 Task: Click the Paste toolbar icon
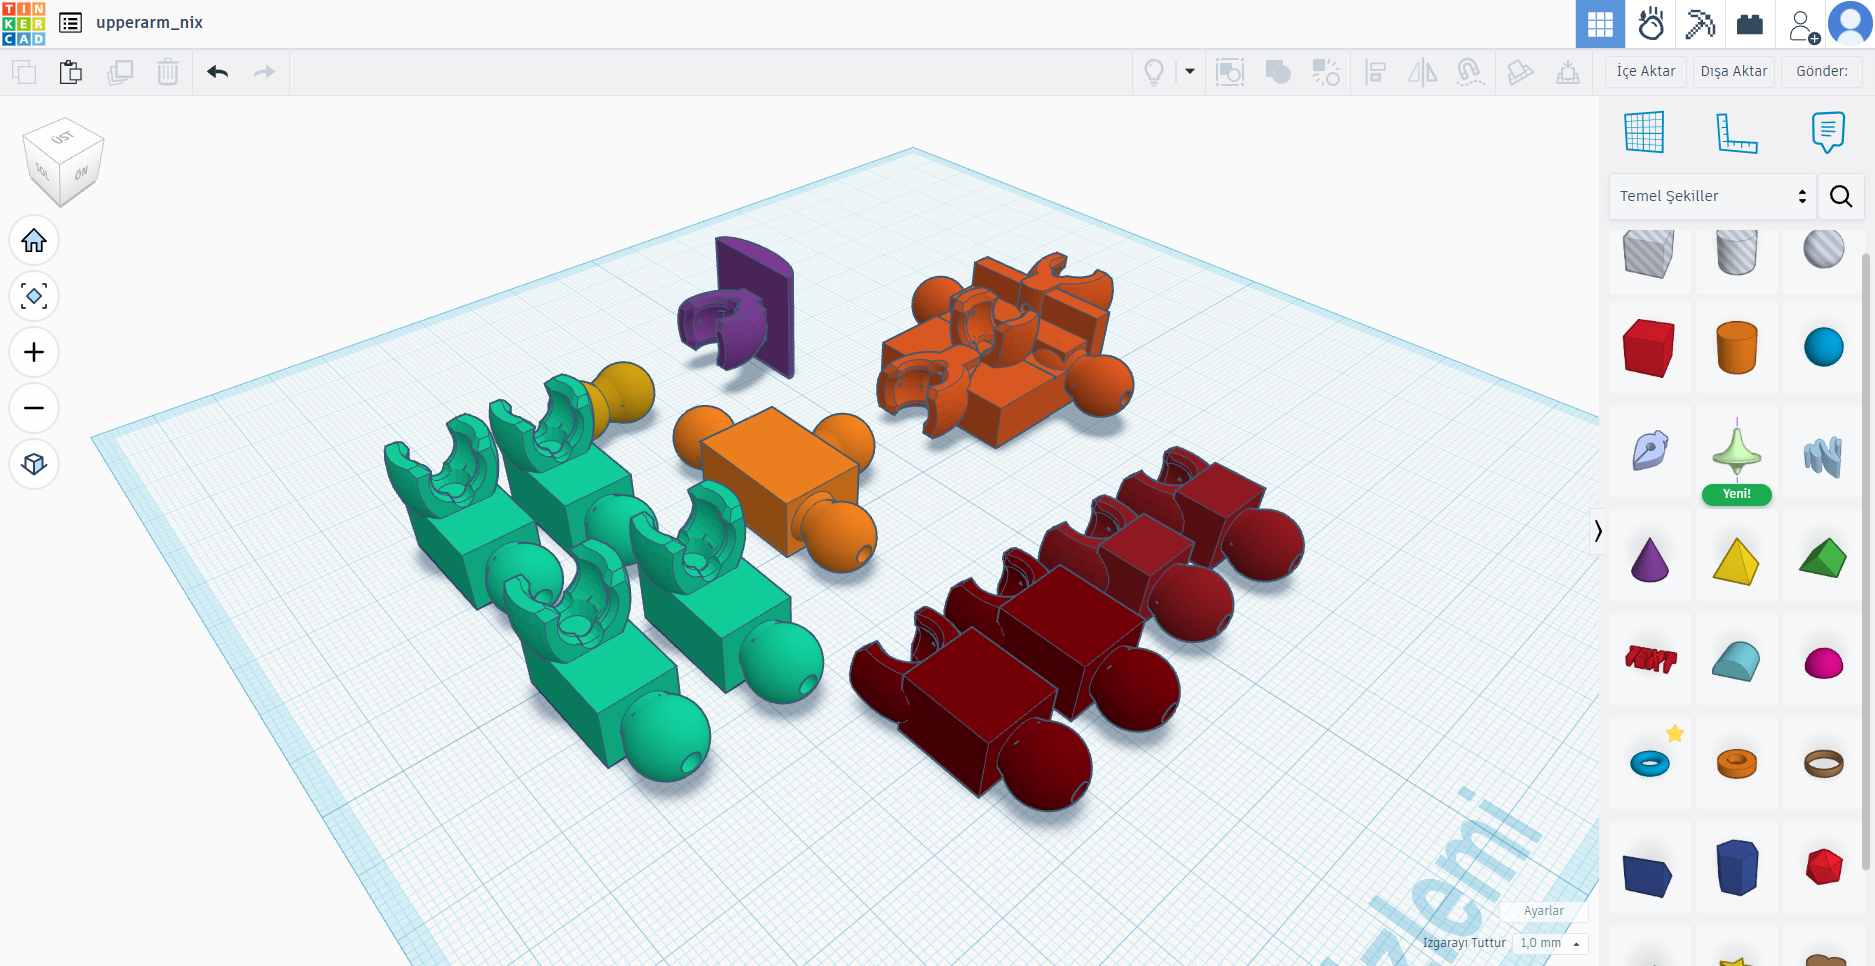71,72
